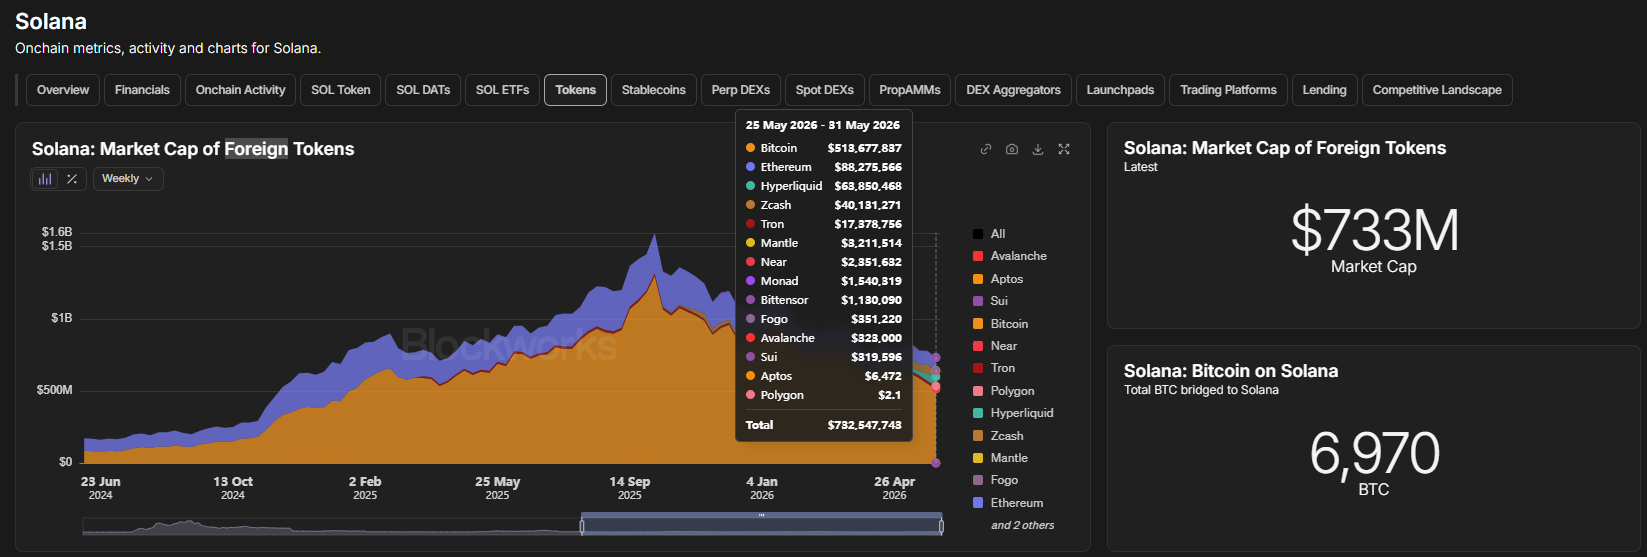Switch to DEX Aggregators tab

tap(1014, 90)
